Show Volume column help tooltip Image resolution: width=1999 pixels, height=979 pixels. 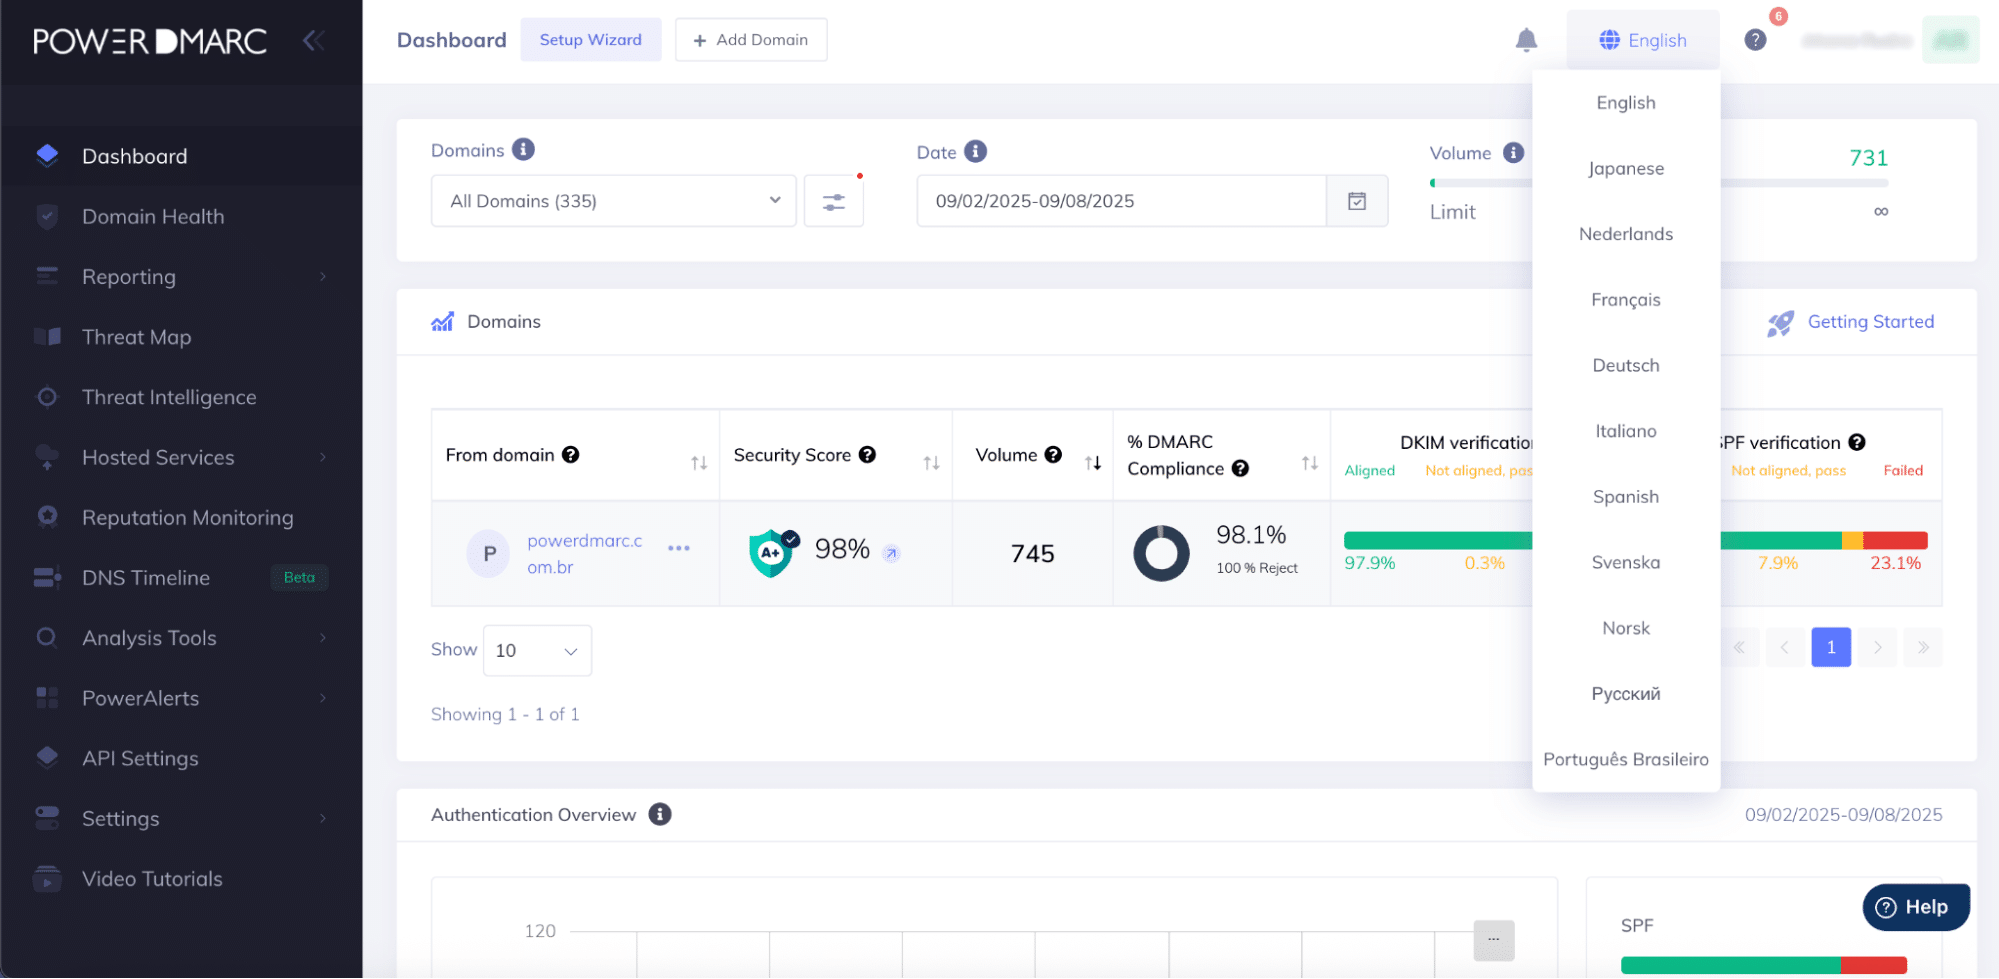point(1053,455)
